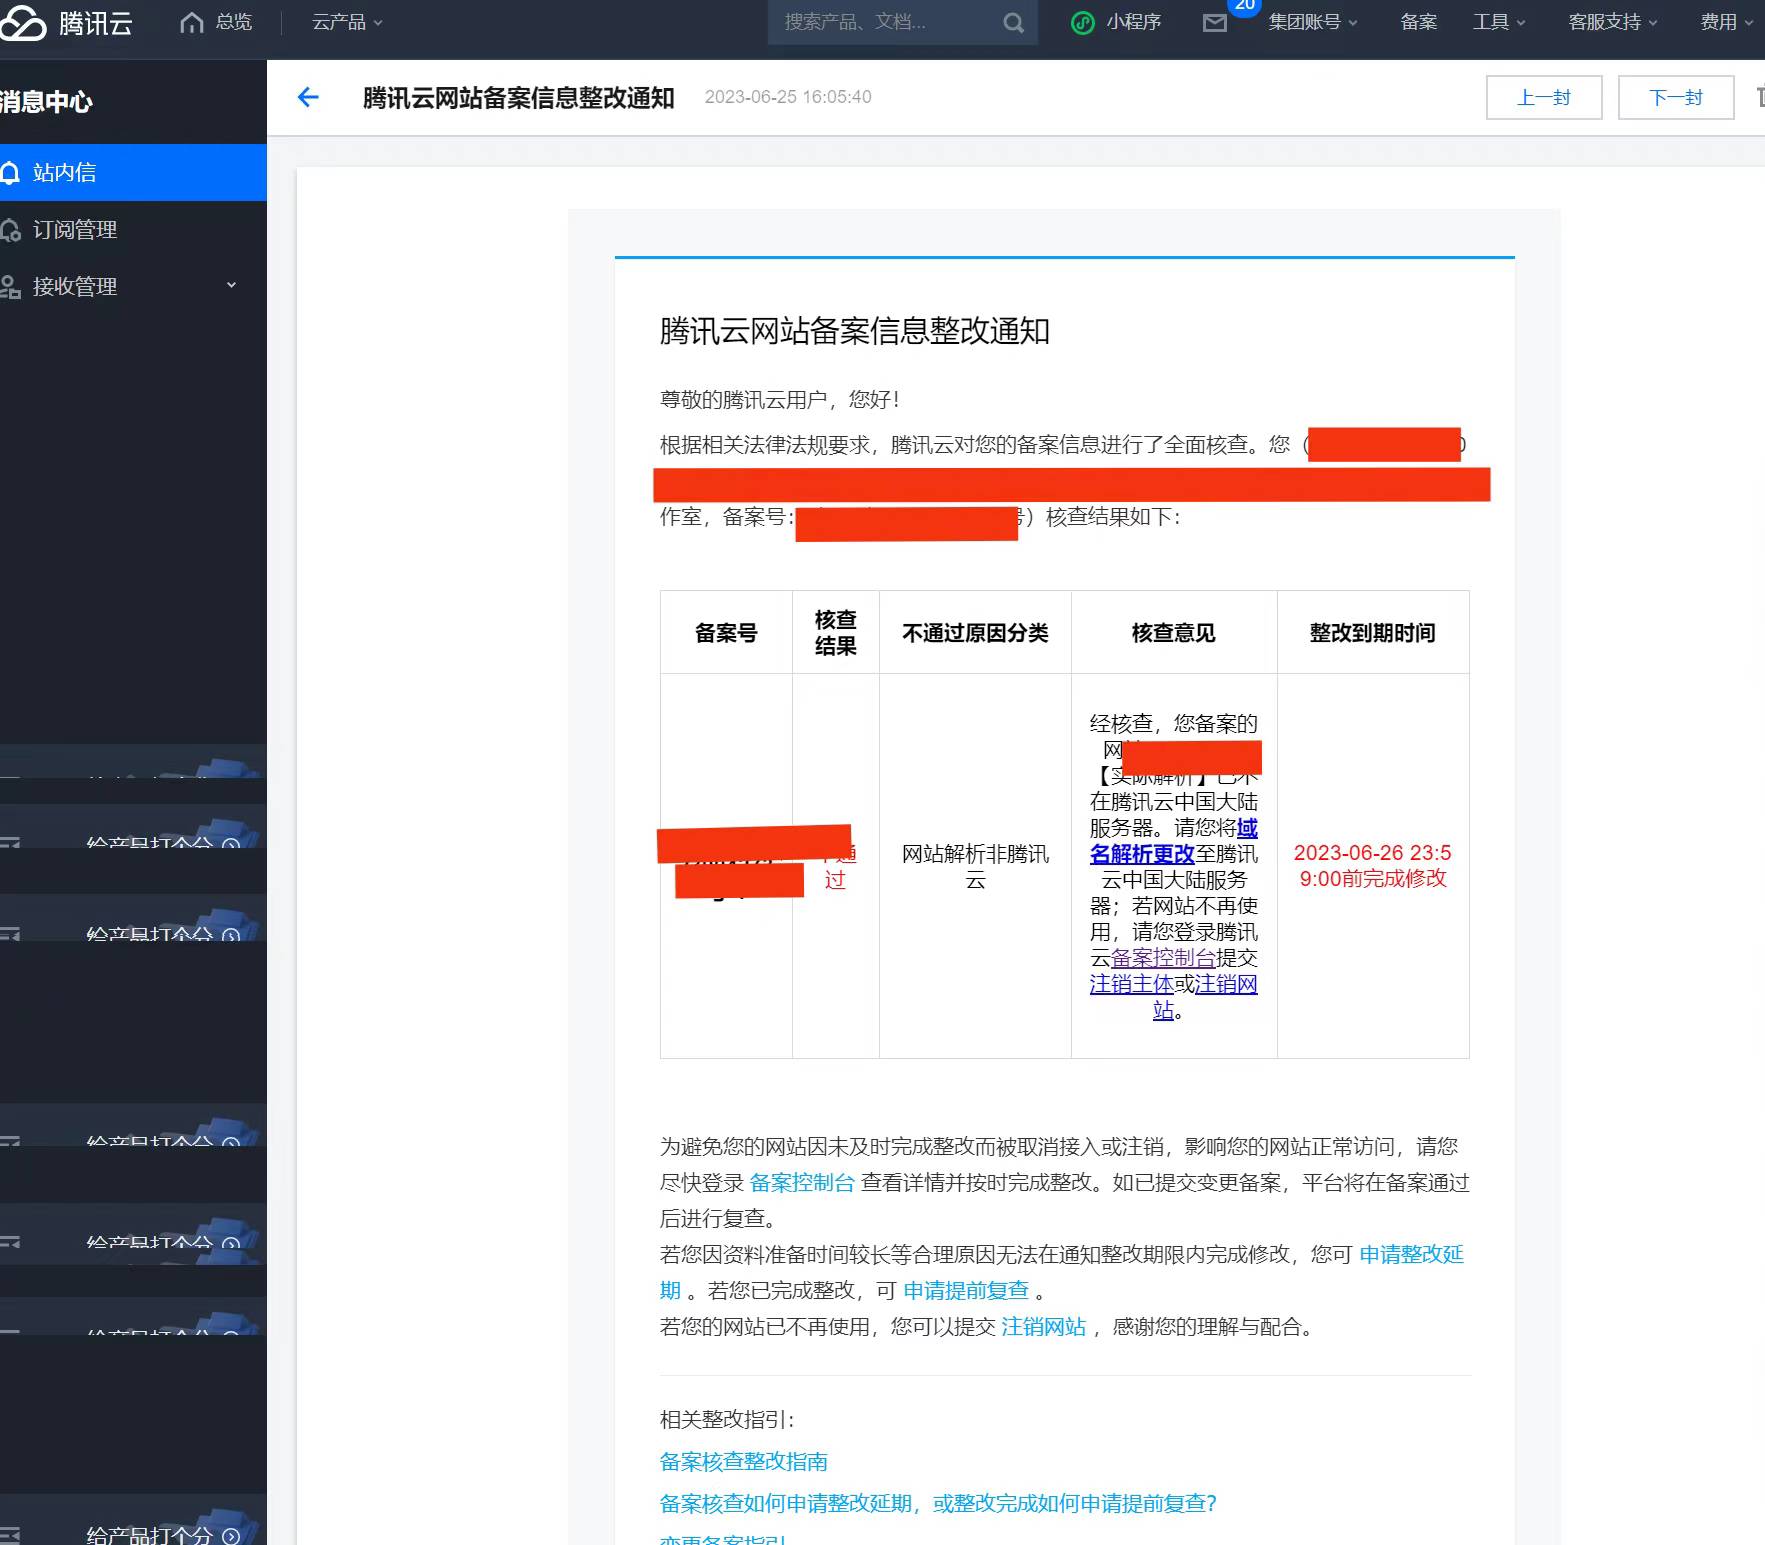Image resolution: width=1765 pixels, height=1545 pixels.
Task: Click the bell icon beside 站内信
Action: pos(10,173)
